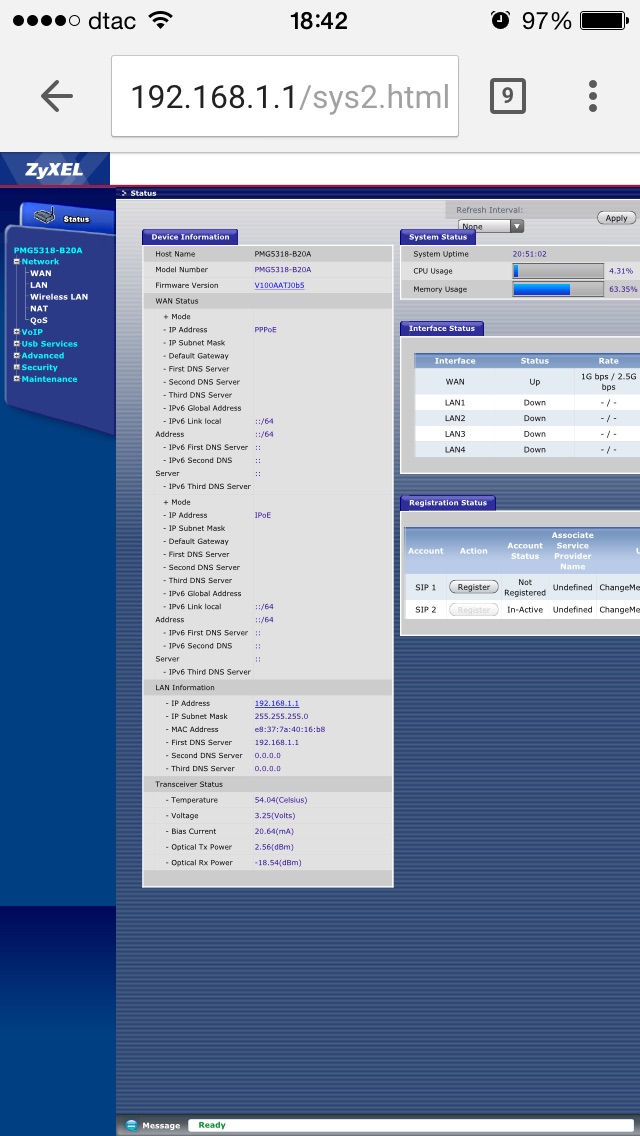
Task: Collapse the Network tree node
Action: coord(16,261)
